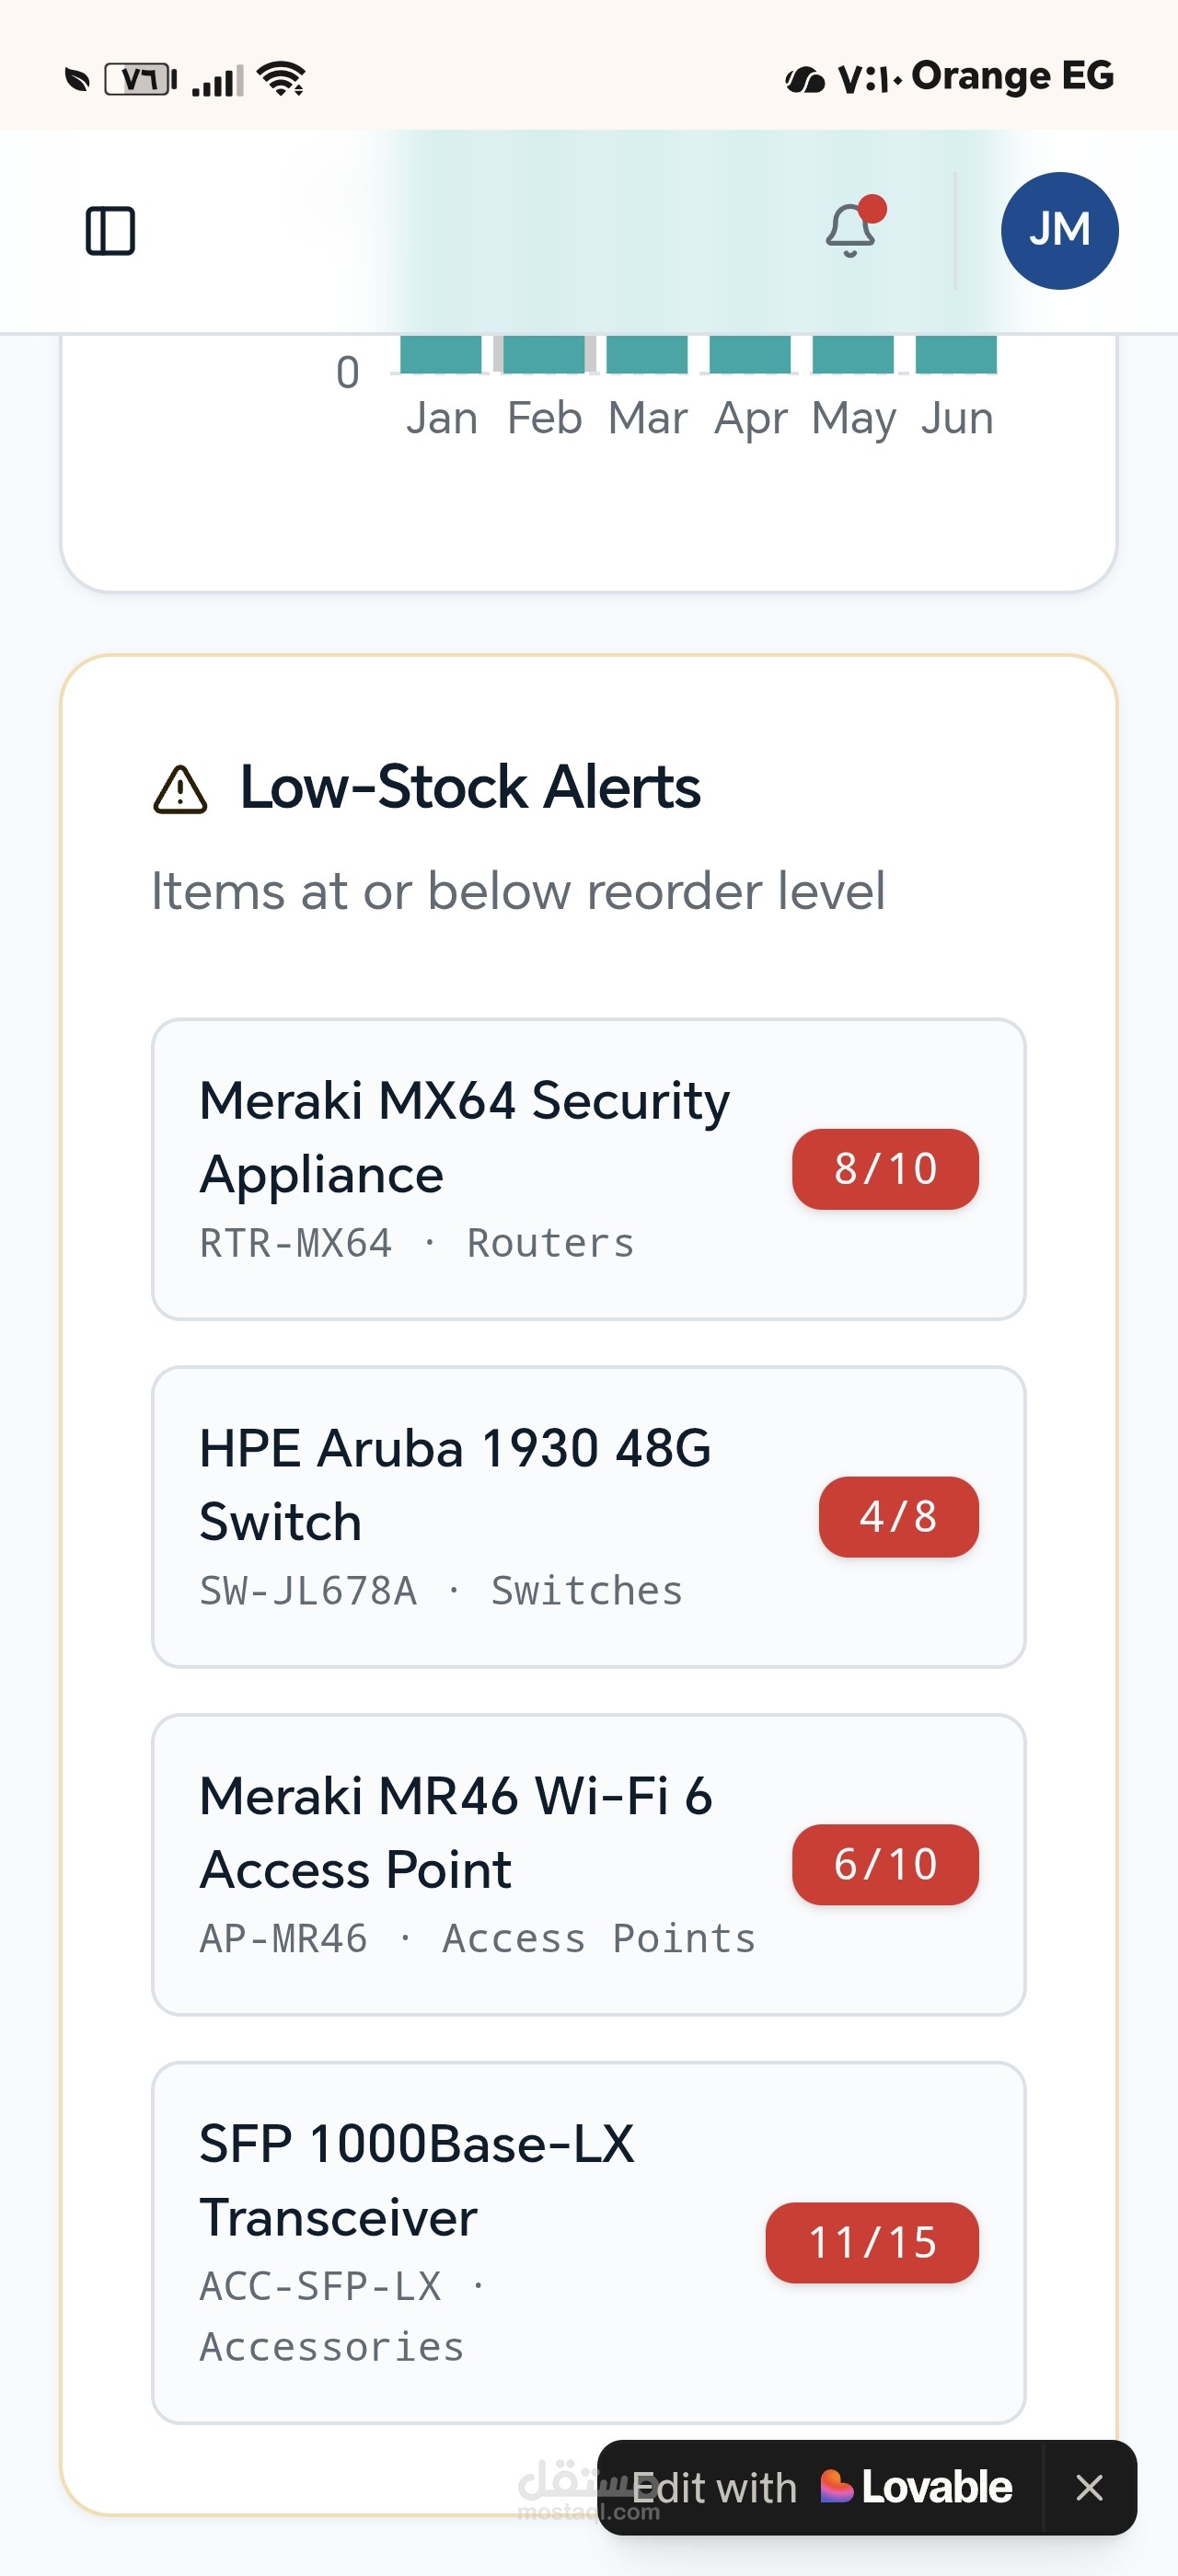Click the 6/10 red stock badge
The image size is (1178, 2576).
coord(885,1865)
